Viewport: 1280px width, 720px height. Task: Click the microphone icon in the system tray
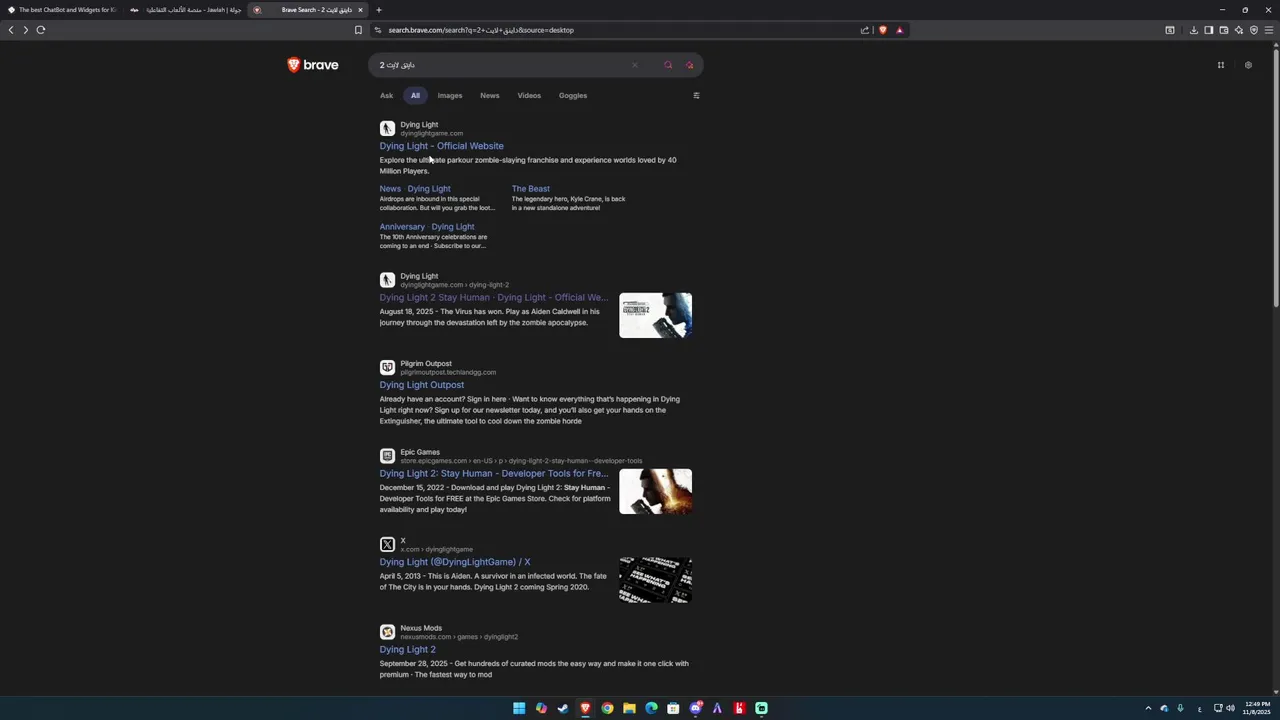(1180, 708)
